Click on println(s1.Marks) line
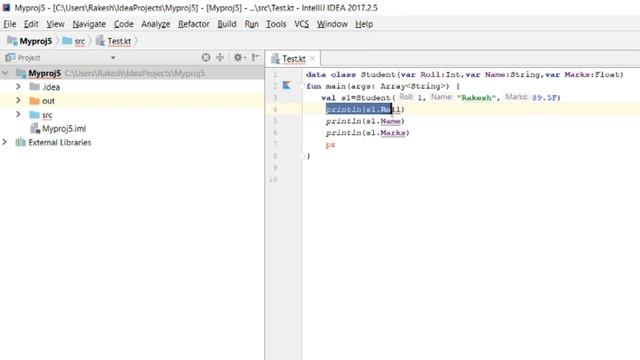The image size is (640, 360). pyautogui.click(x=367, y=133)
